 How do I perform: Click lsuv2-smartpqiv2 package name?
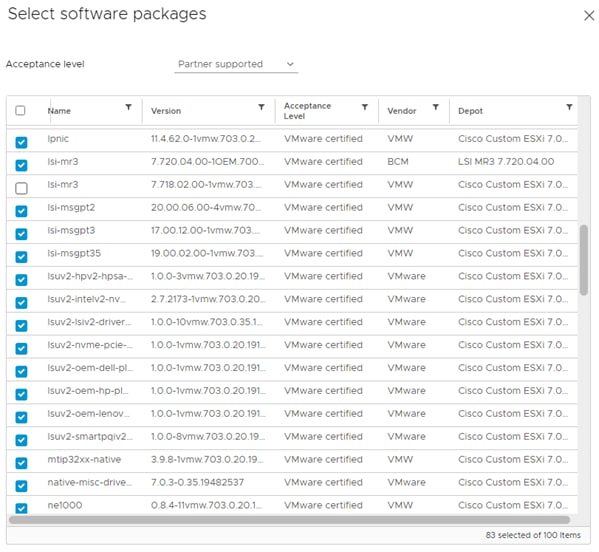[x=90, y=437]
